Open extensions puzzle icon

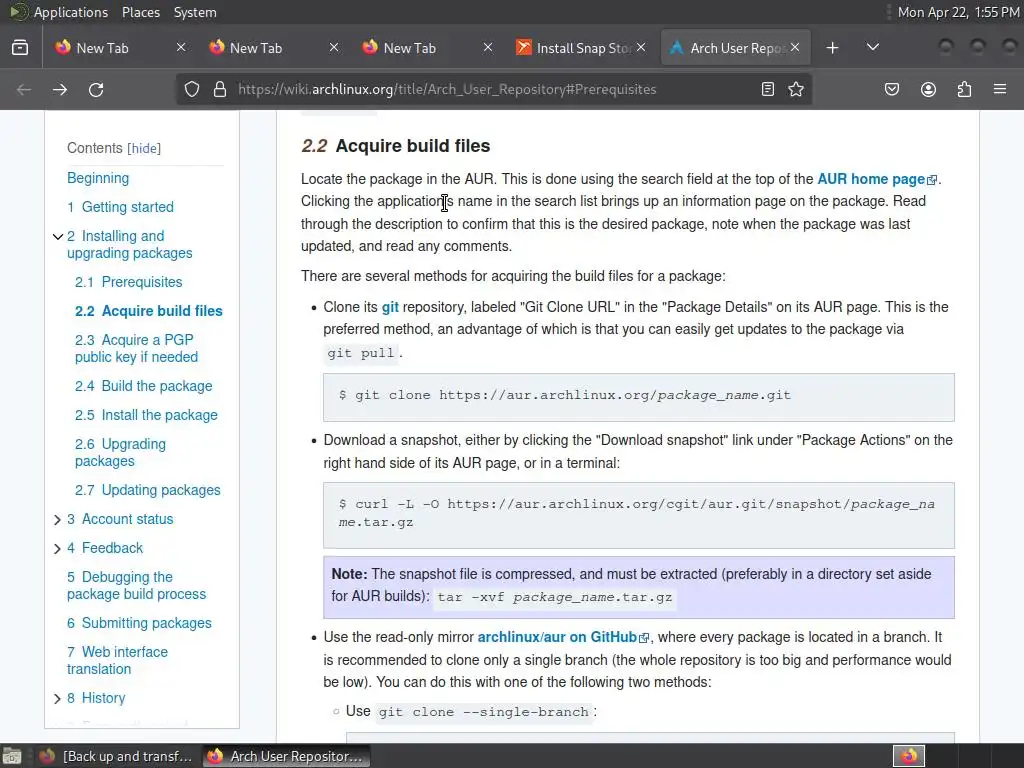coord(964,89)
